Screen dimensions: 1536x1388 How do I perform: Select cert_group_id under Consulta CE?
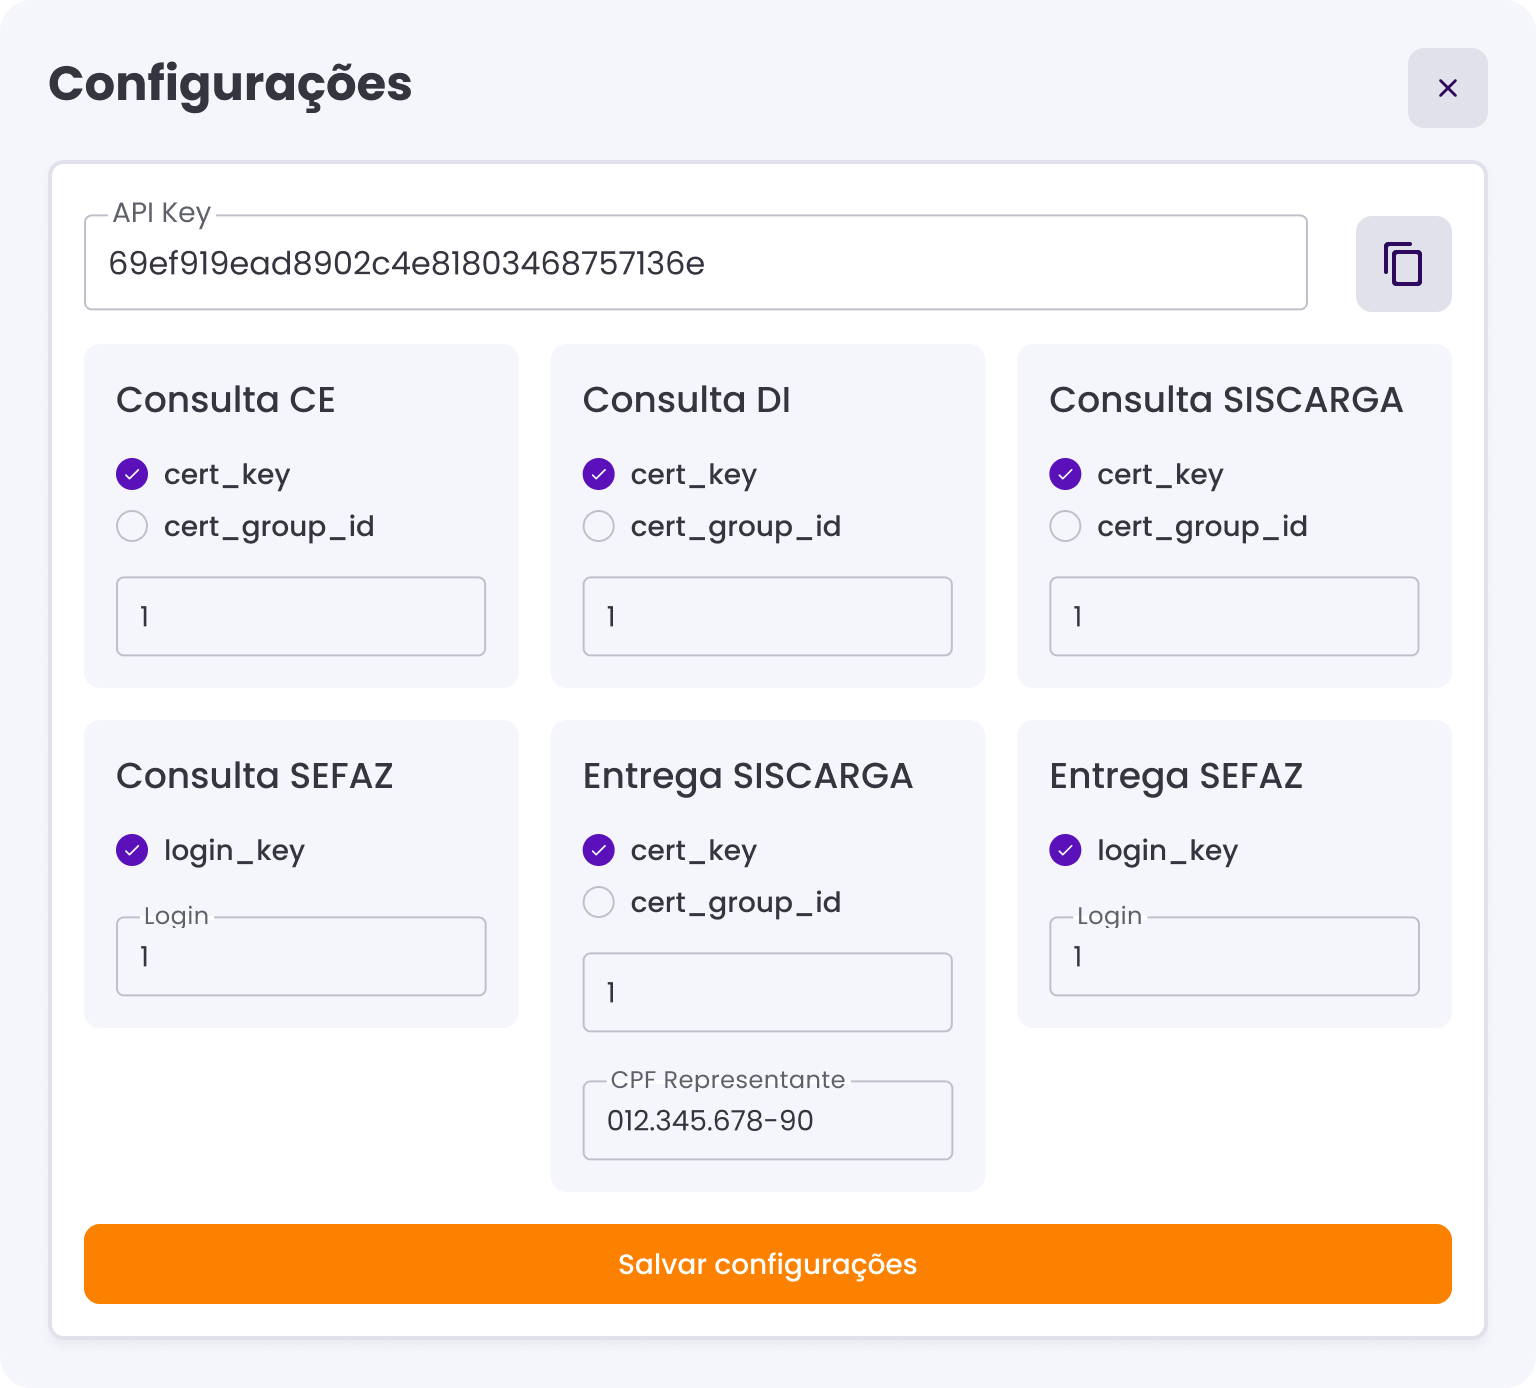point(132,526)
